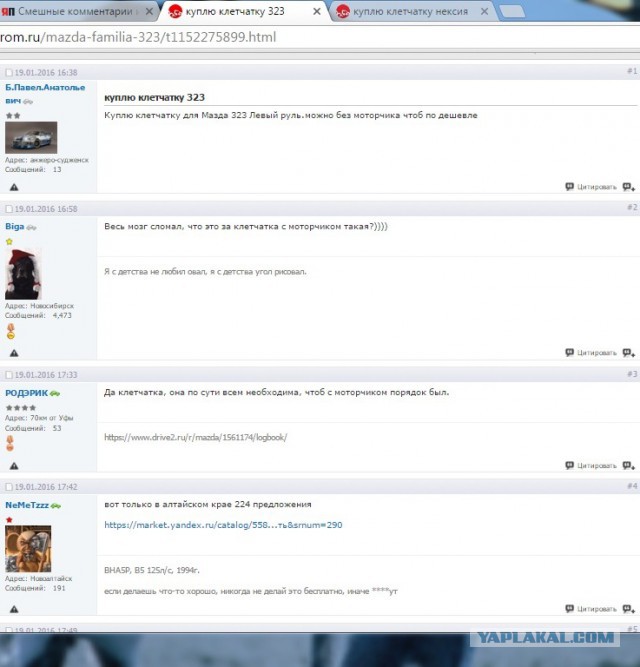Click the reputation medal icon under Biga's profile
This screenshot has width=640, height=667.
11,331
